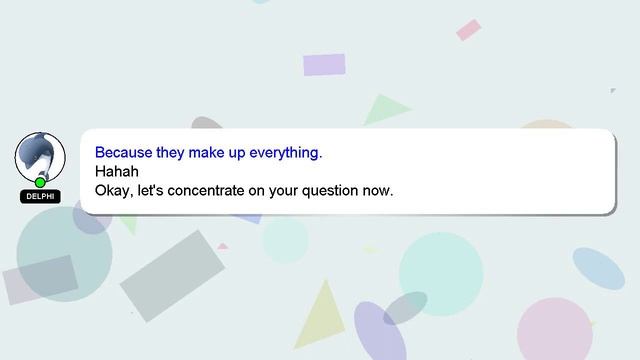This screenshot has height=360, width=640.
Task: Click the green online status dot
Action: click(40, 182)
